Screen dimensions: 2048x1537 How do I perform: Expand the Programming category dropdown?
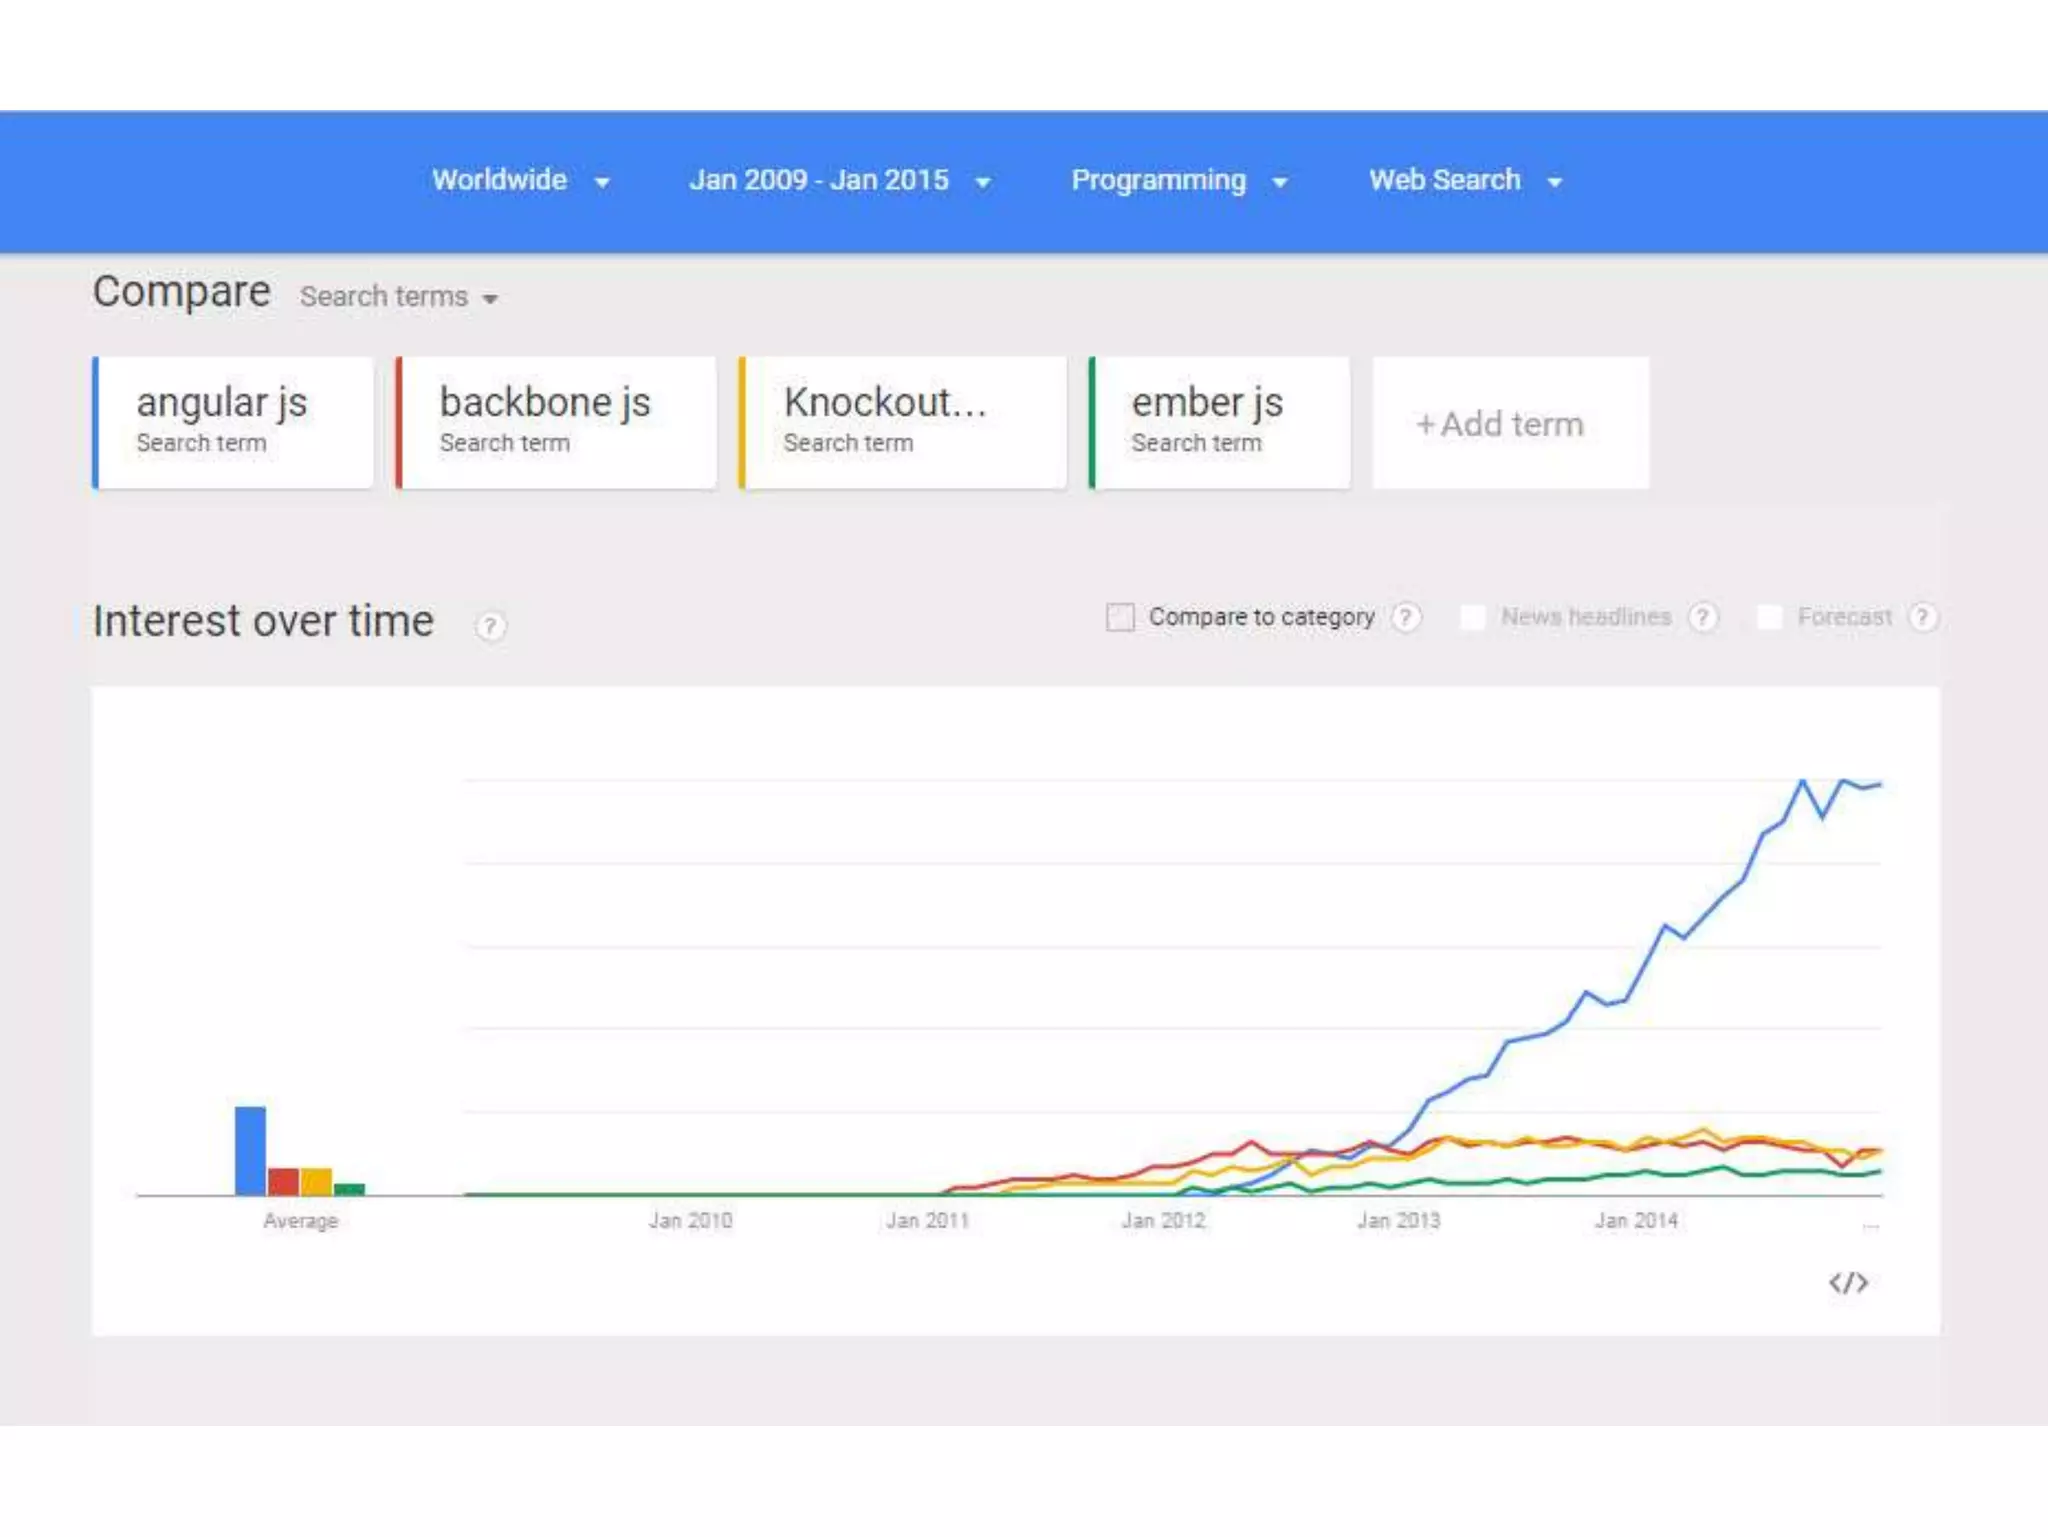pyautogui.click(x=1179, y=181)
